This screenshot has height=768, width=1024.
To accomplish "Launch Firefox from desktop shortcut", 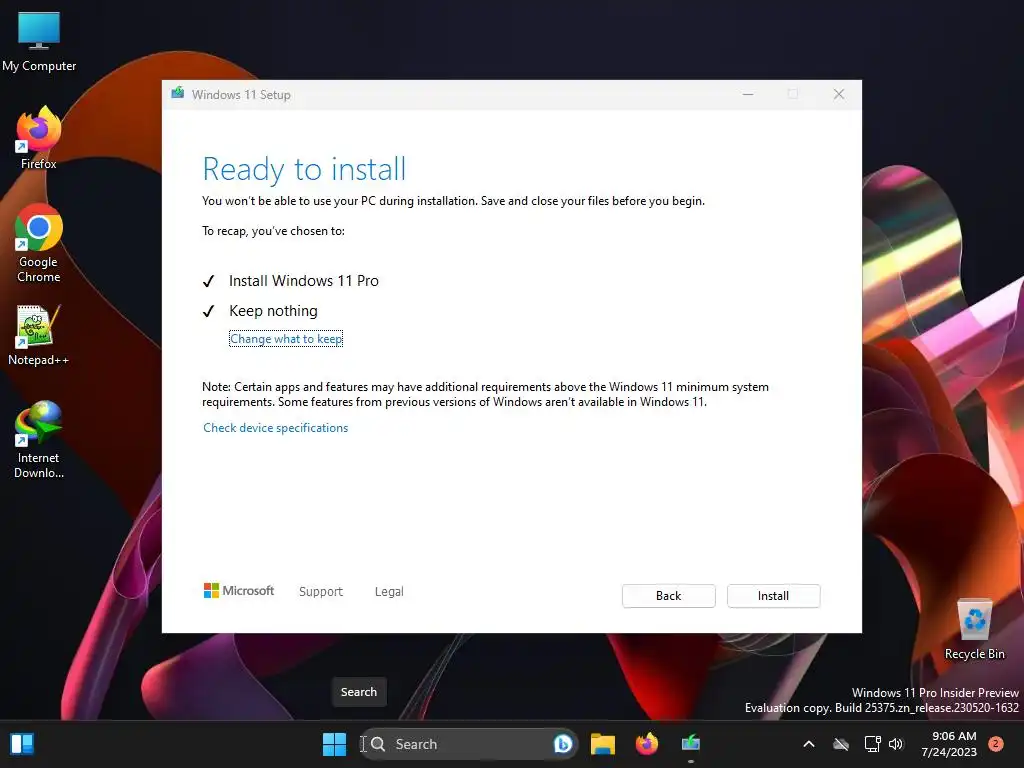I will coord(39,138).
